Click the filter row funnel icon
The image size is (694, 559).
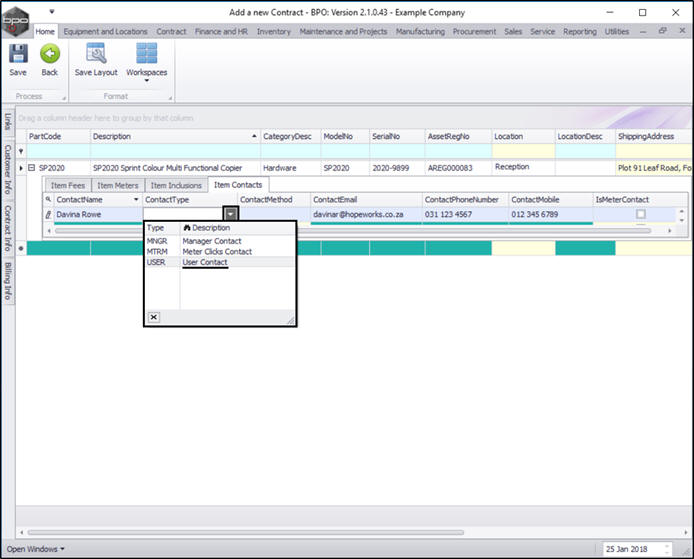[21, 151]
